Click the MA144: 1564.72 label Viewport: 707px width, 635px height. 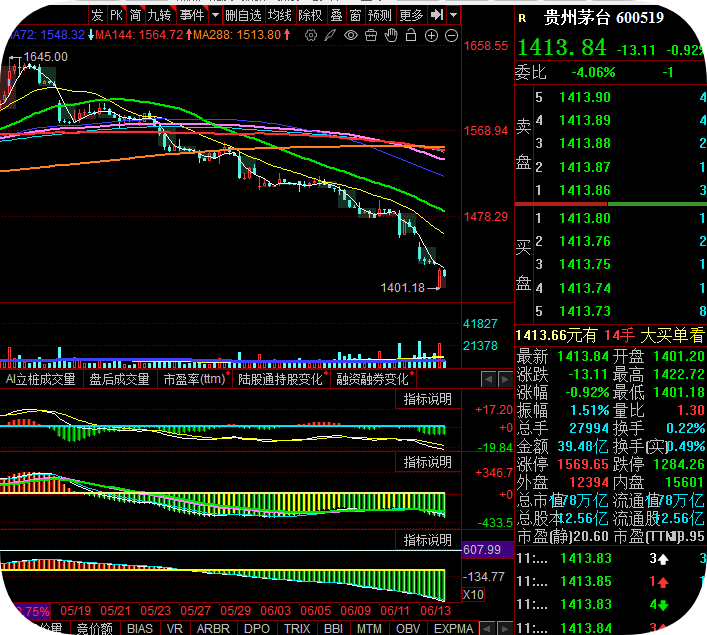tap(139, 35)
